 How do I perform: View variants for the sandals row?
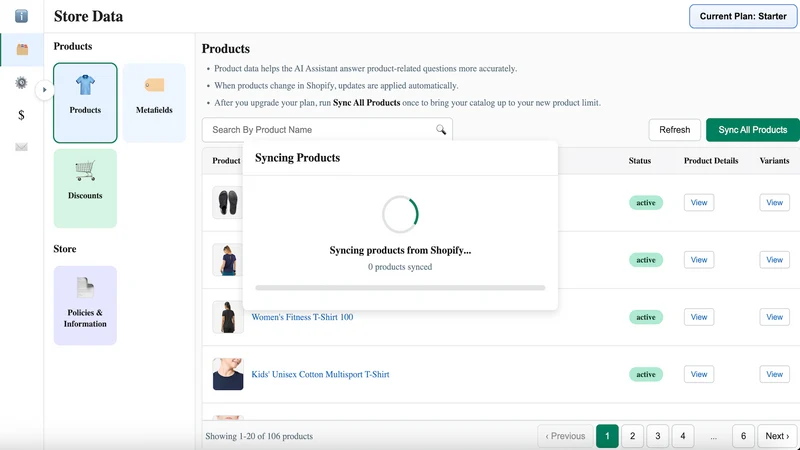[774, 203]
